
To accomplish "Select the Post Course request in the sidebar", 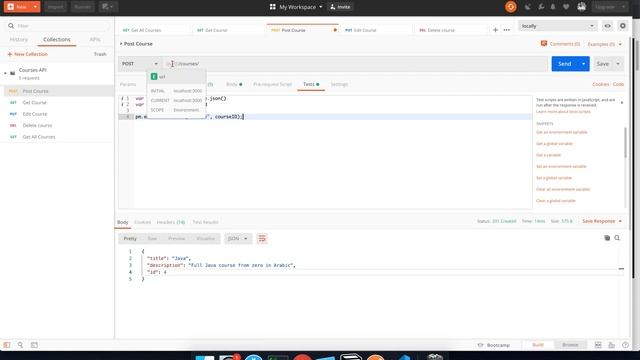I will coord(57,91).
